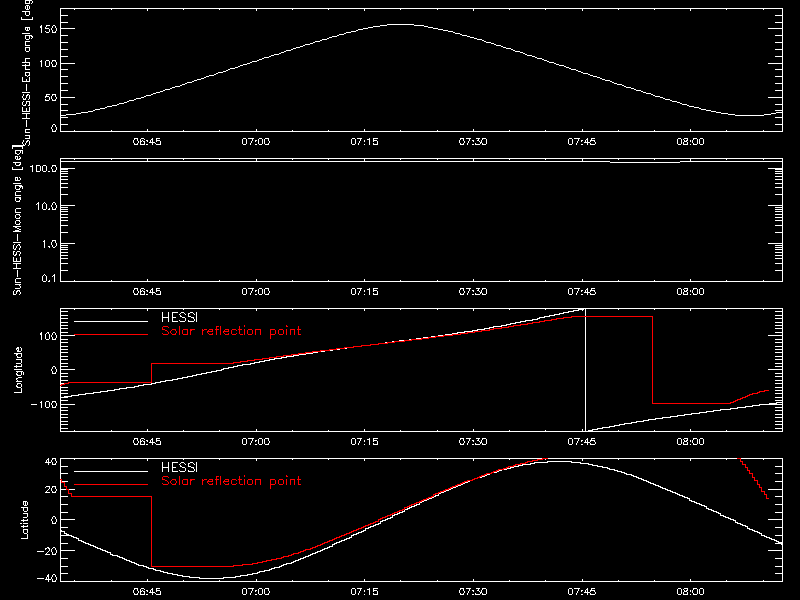Click Solar reflection point legend in Latitude plot
Image resolution: width=800 pixels, height=600 pixels.
click(x=231, y=481)
